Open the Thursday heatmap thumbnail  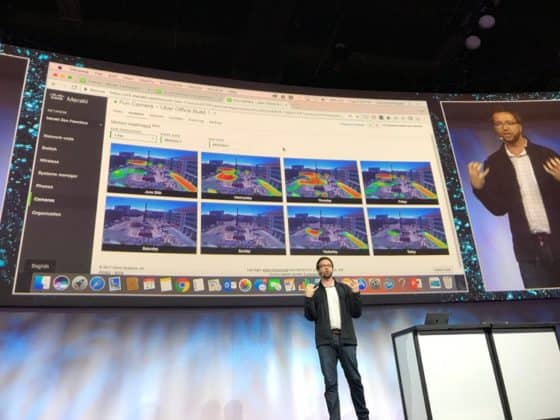(322, 181)
